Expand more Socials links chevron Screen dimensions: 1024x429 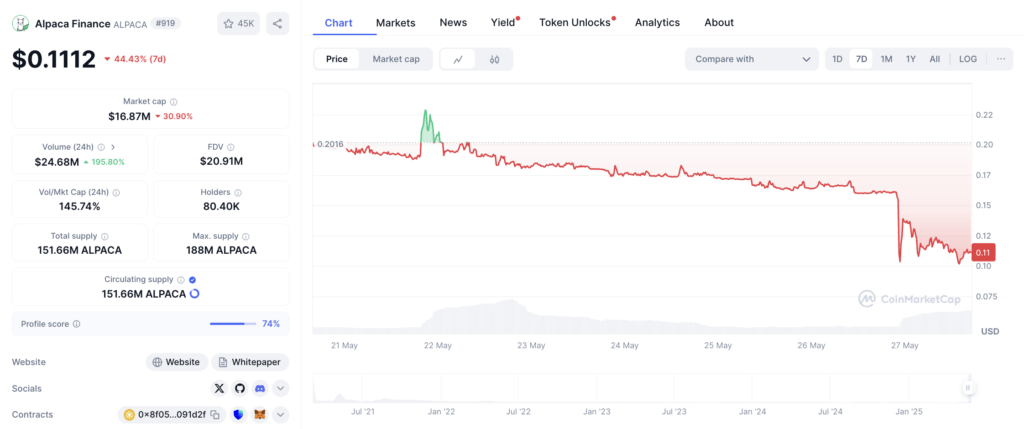tap(280, 389)
